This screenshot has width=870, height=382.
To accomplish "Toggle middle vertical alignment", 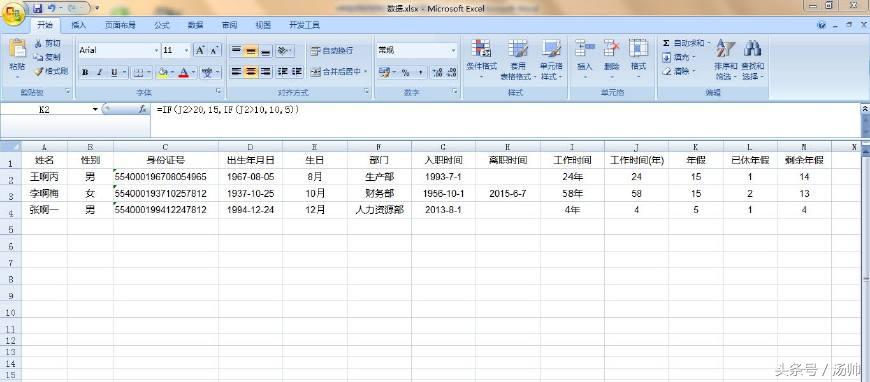I will pyautogui.click(x=251, y=51).
